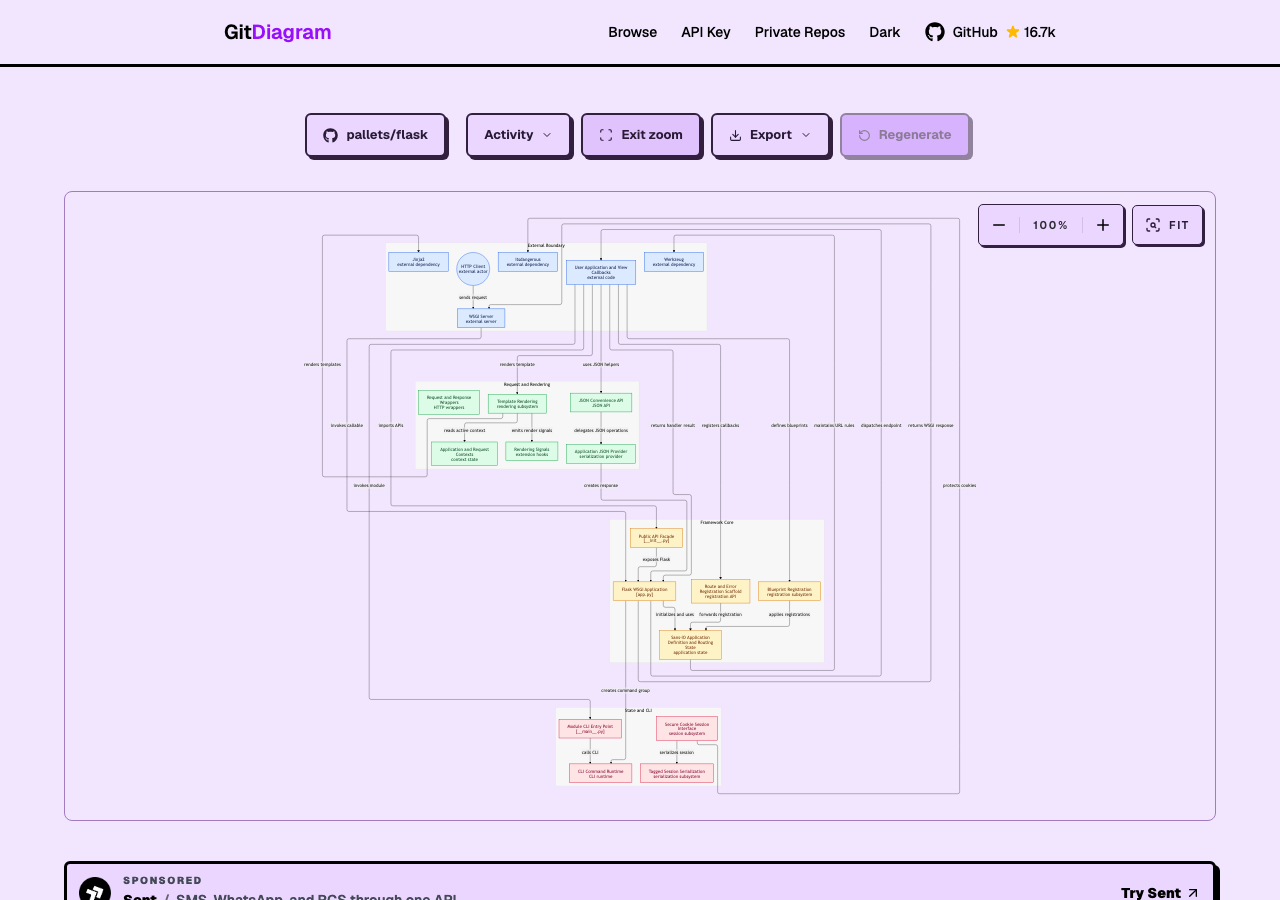Select Request and Response Wrappers node
Screen dimensions: 1280x900
pyautogui.click(x=449, y=402)
